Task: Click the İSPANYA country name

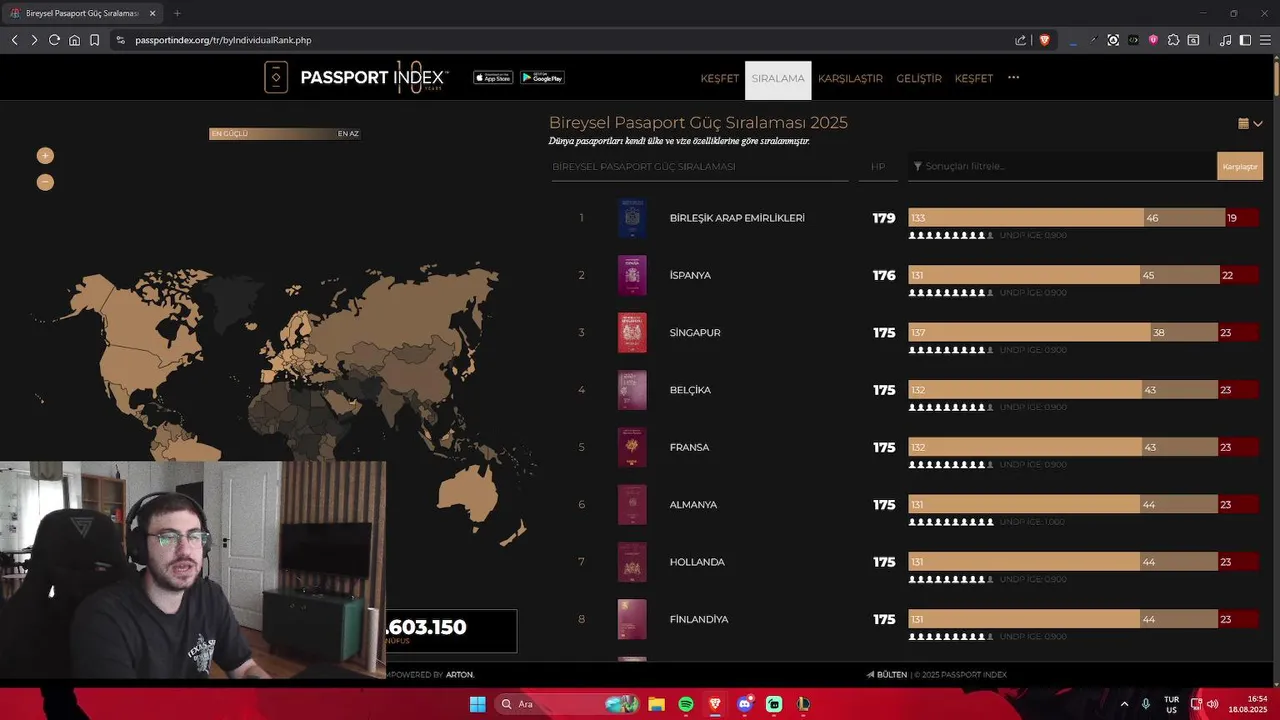Action: coord(690,275)
